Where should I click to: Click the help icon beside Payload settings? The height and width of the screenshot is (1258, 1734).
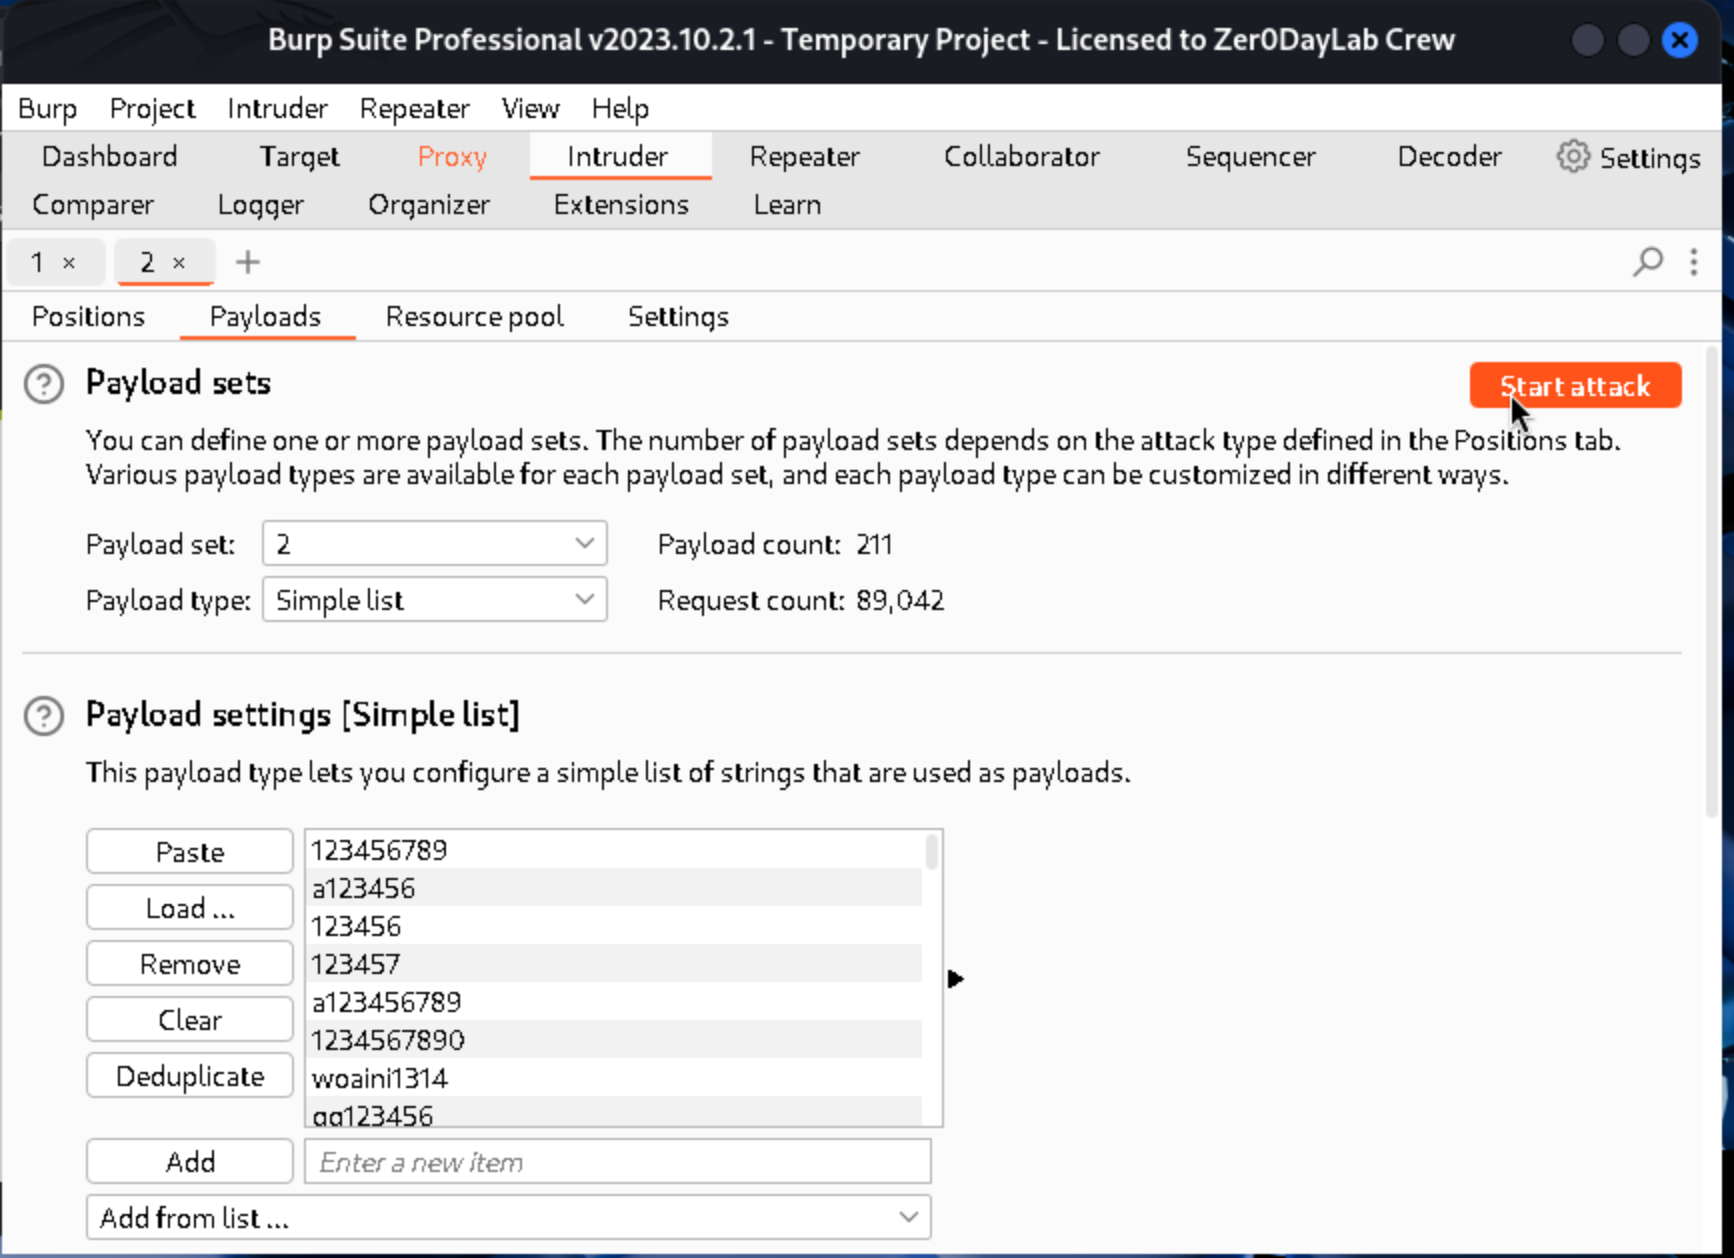click(x=44, y=716)
